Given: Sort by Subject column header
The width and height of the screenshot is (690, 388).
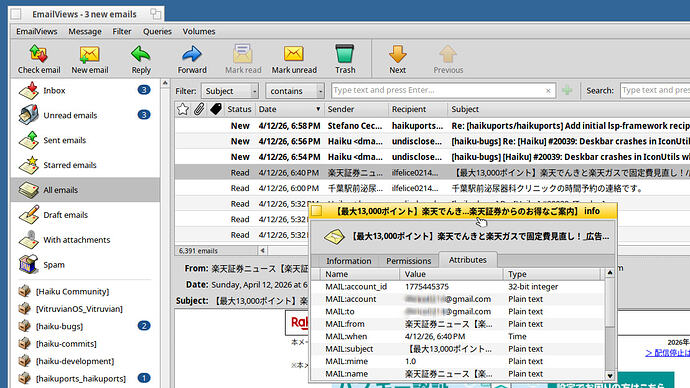Looking at the screenshot, I should (569, 109).
